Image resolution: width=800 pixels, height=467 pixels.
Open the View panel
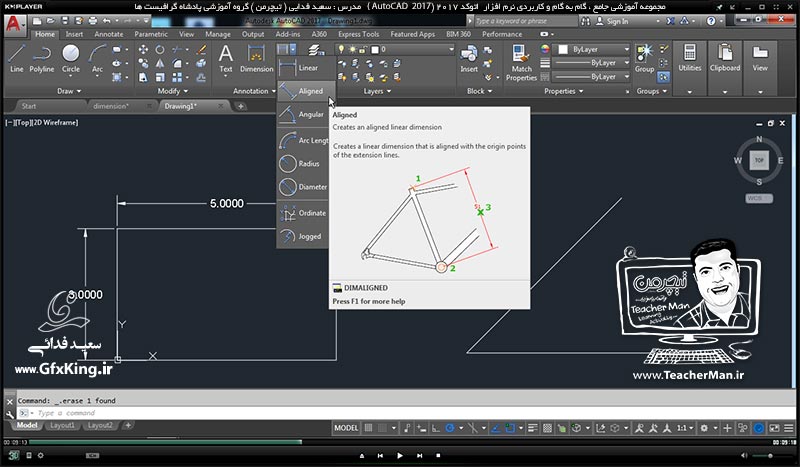pyautogui.click(x=760, y=68)
